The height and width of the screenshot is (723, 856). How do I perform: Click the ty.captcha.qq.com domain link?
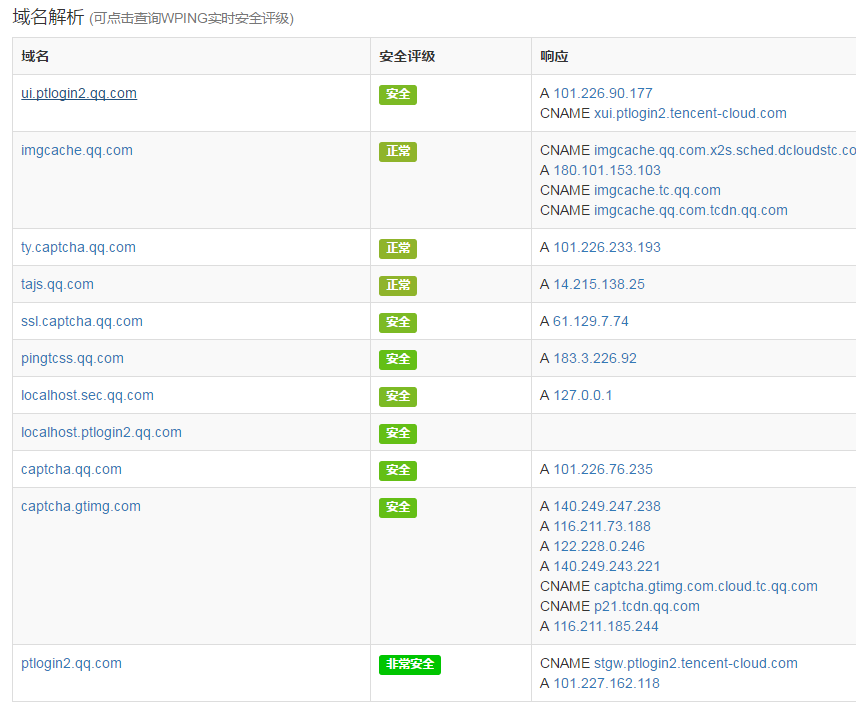78,247
